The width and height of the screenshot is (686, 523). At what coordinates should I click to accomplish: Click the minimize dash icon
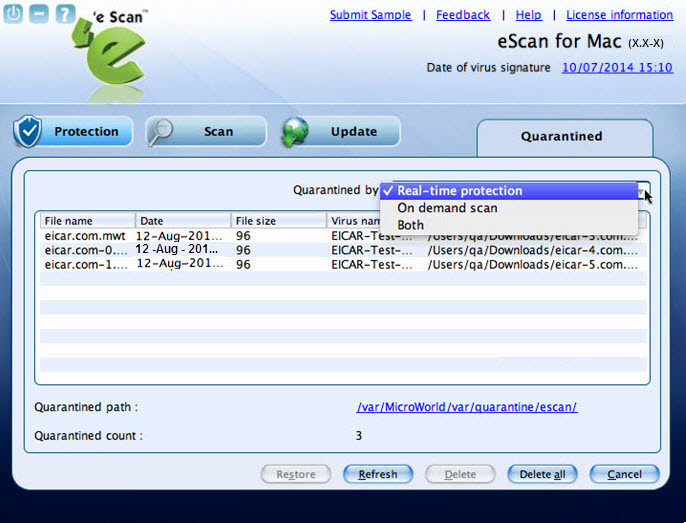39,14
